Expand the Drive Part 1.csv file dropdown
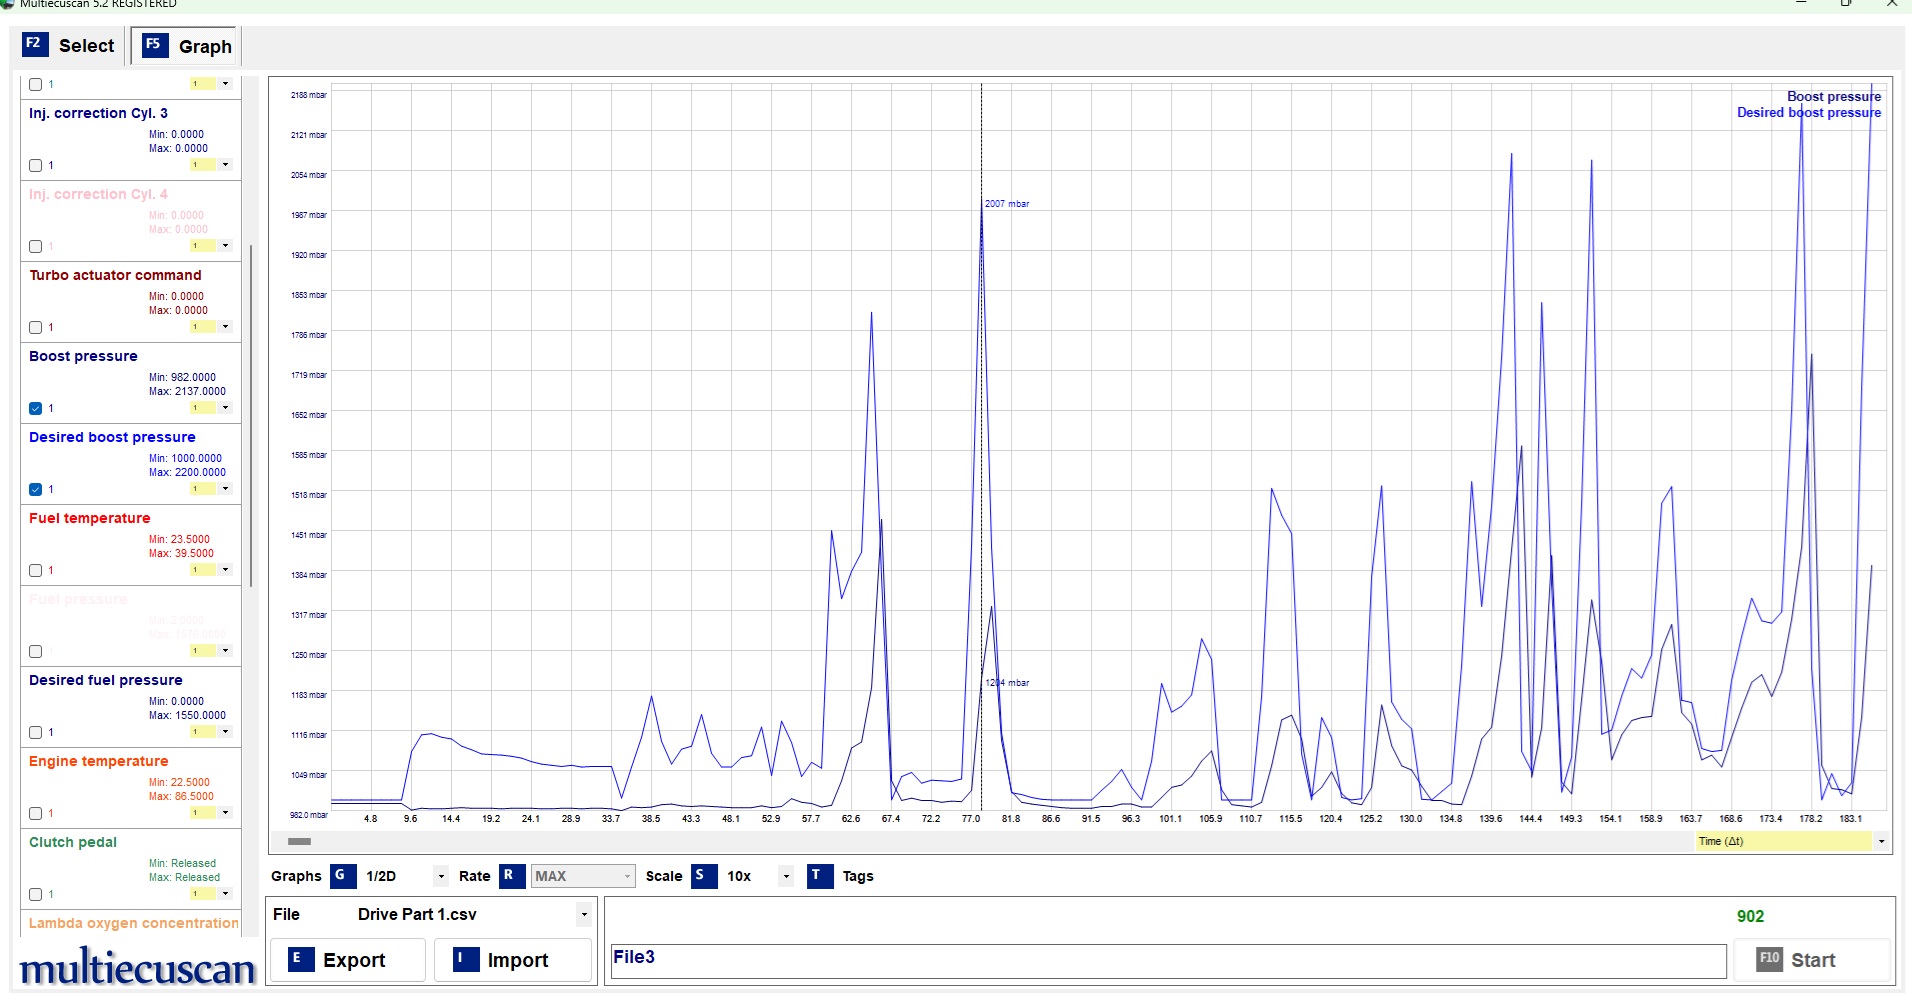The image size is (1912, 996). tap(583, 914)
